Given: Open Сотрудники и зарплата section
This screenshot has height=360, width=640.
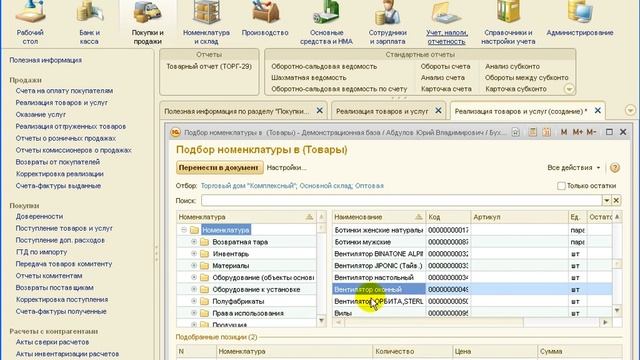Looking at the screenshot, I should click(x=387, y=22).
